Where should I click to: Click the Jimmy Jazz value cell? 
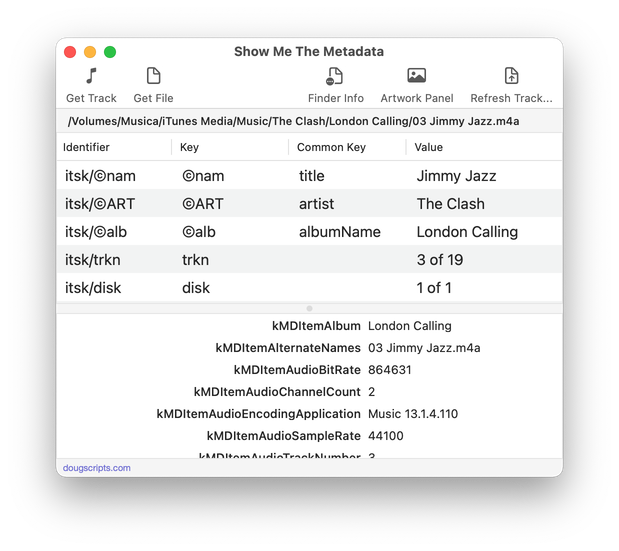click(456, 176)
